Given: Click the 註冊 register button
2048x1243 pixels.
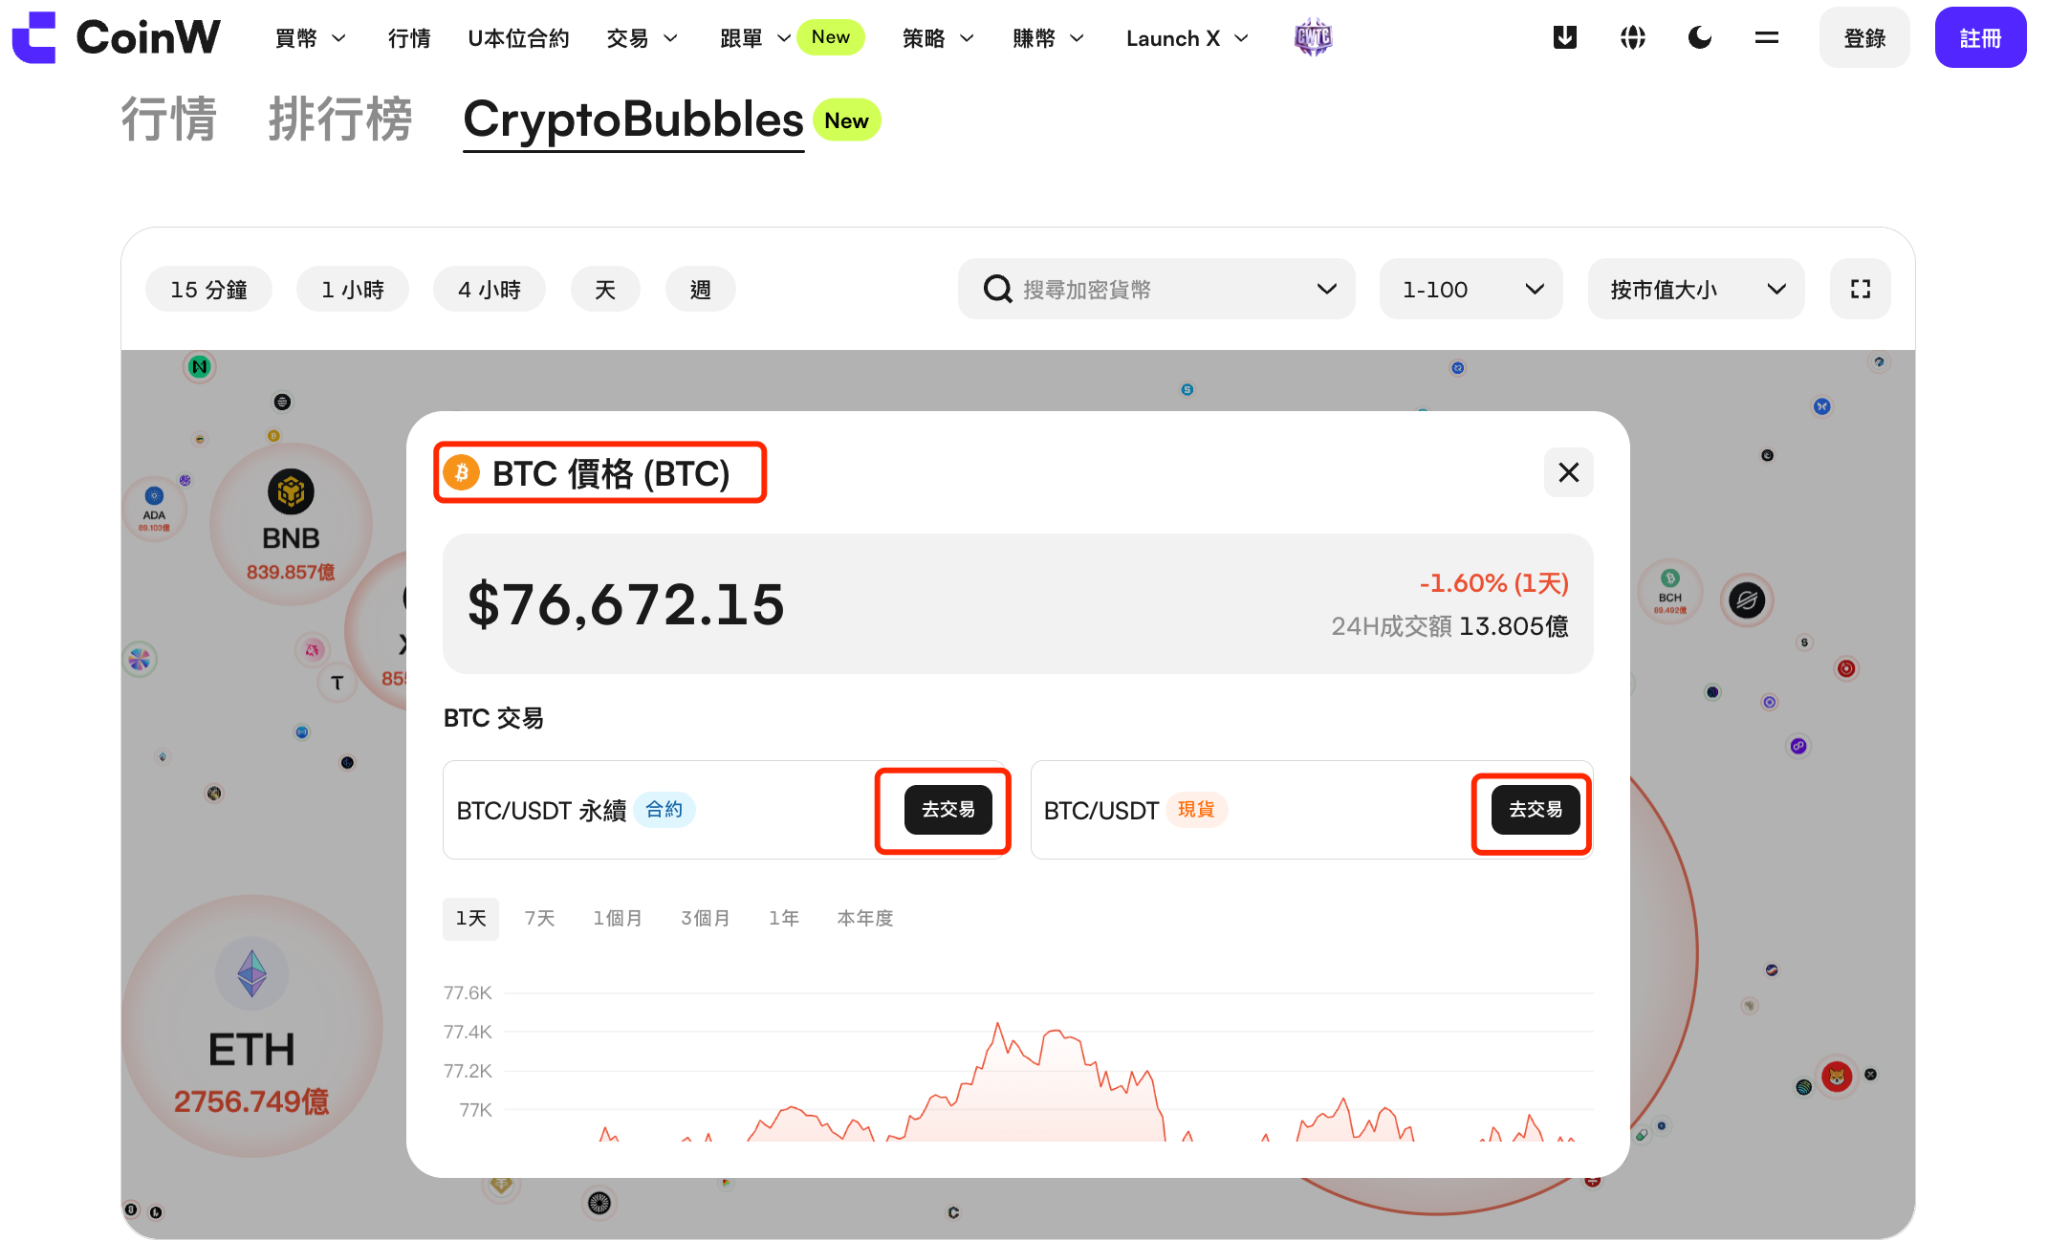Looking at the screenshot, I should (x=1980, y=38).
